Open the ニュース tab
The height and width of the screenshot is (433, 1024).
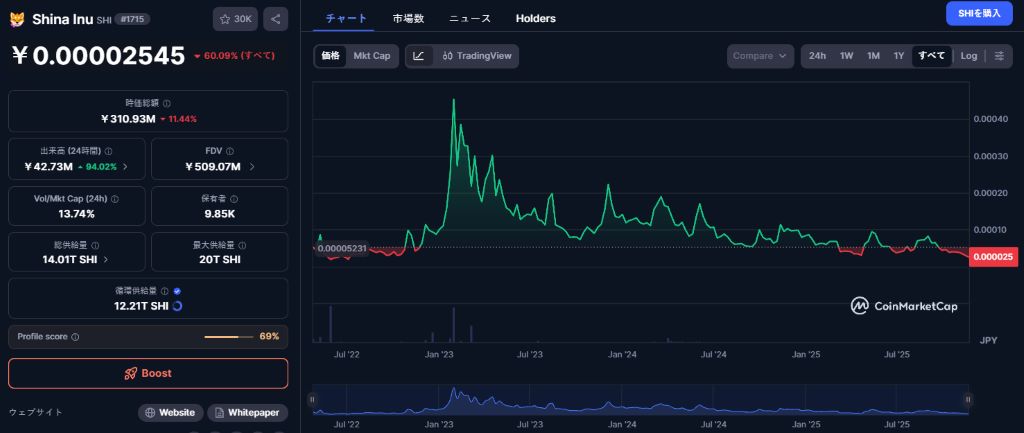click(x=469, y=18)
